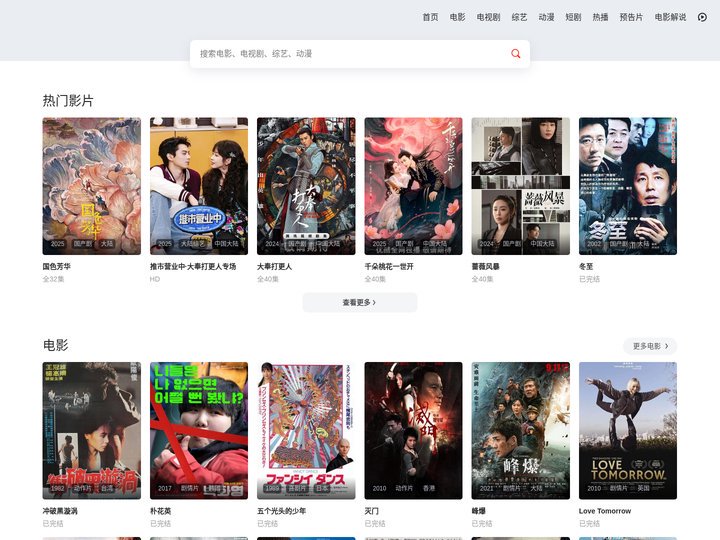The width and height of the screenshot is (720, 540).
Task: Open the 国色芳华 poster
Action: [x=92, y=186]
